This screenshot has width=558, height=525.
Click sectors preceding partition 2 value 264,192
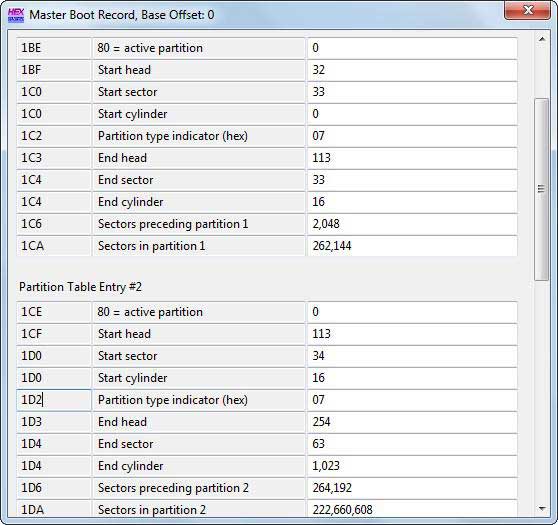(412, 488)
